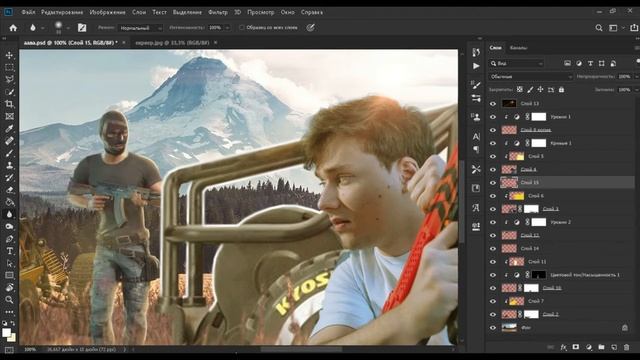Hide the Слой 5 layer

click(x=493, y=156)
